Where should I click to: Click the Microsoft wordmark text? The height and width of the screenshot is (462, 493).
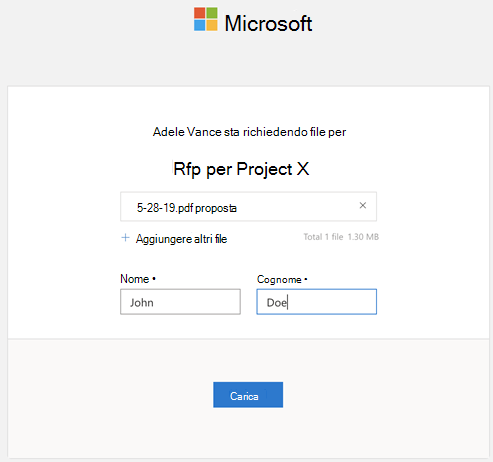[x=268, y=23]
